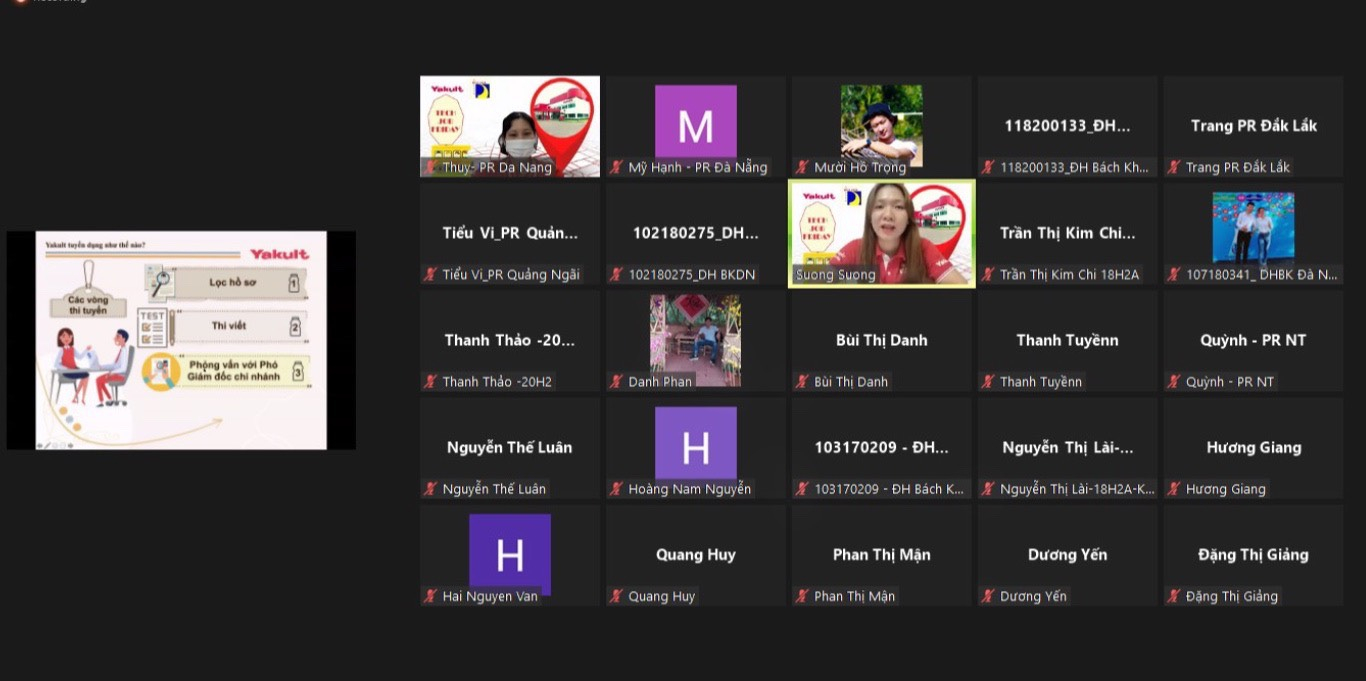The image size is (1366, 681).
Task: Click the Yakult logo on the shared slide
Action: pyautogui.click(x=280, y=254)
